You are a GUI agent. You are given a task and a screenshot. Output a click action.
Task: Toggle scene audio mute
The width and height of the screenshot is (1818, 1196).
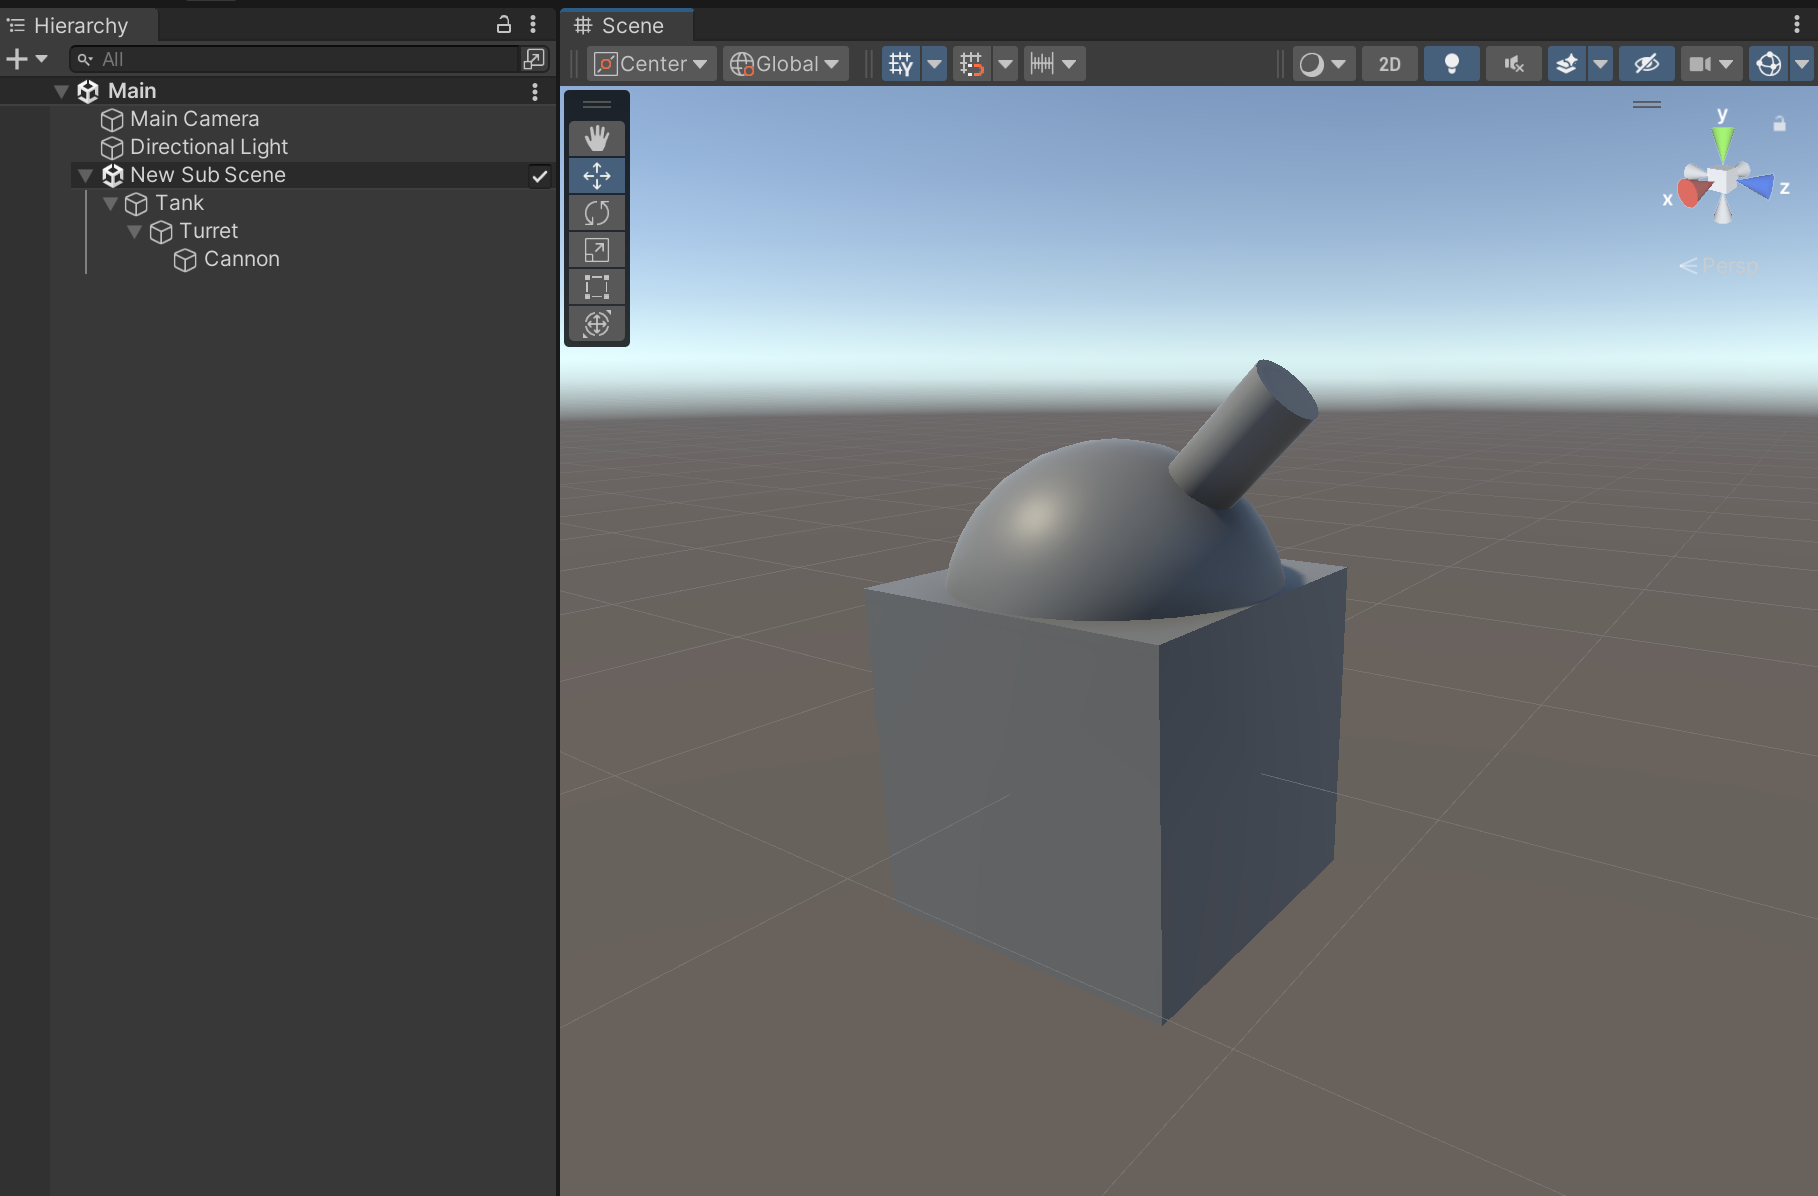coord(1513,64)
